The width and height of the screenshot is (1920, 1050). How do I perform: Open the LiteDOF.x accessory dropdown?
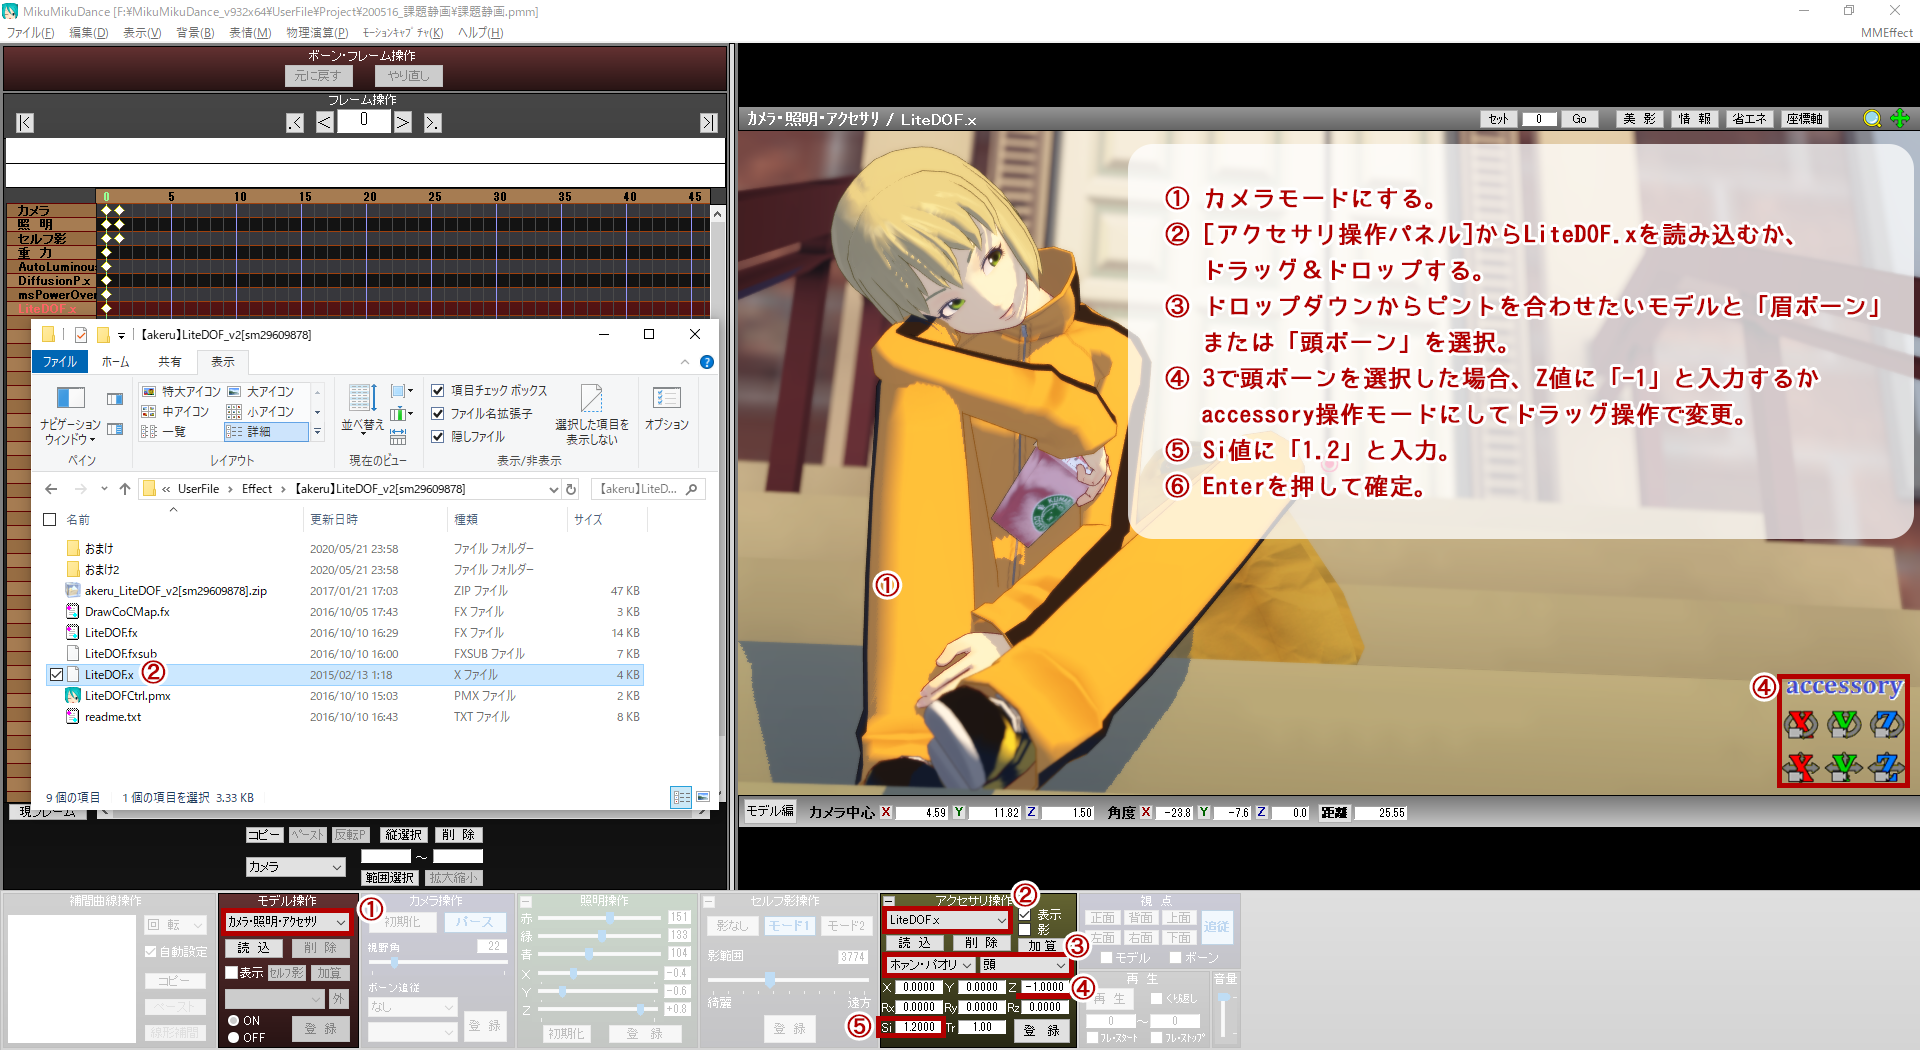(946, 920)
